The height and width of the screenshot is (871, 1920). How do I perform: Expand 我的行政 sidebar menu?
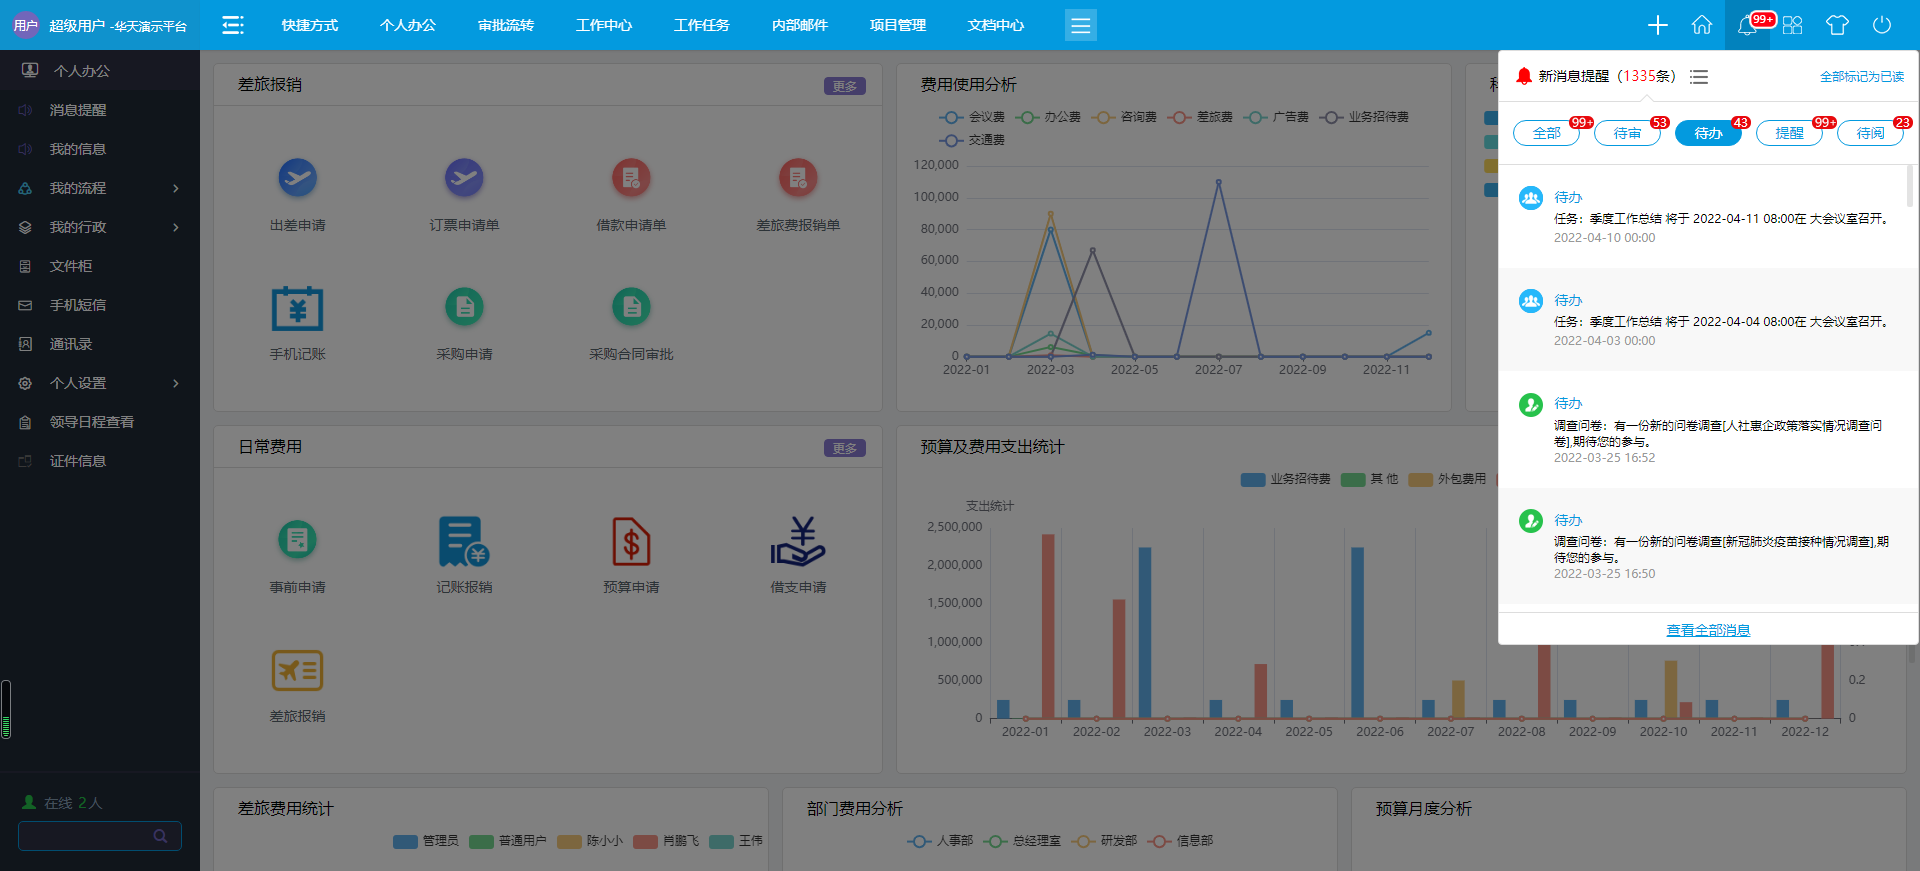[100, 227]
